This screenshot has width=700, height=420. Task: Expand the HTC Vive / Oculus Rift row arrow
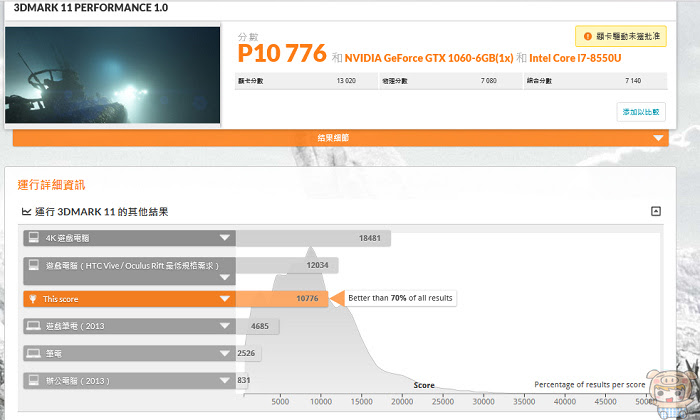(x=225, y=277)
